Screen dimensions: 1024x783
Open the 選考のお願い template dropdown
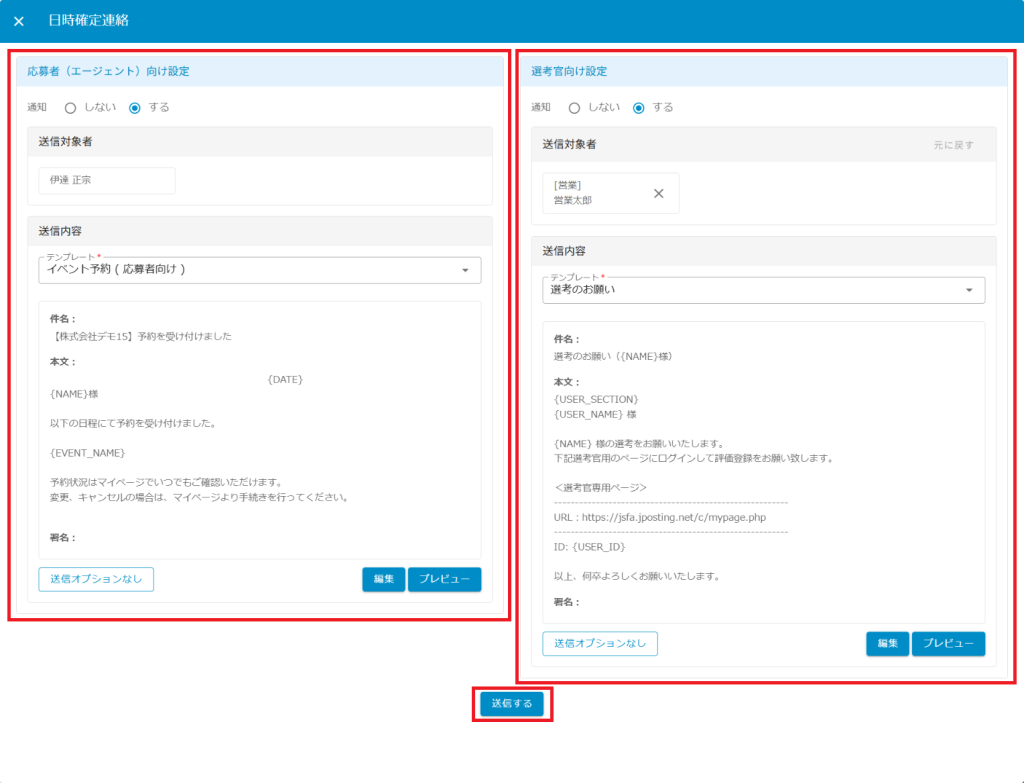pyautogui.click(x=755, y=290)
